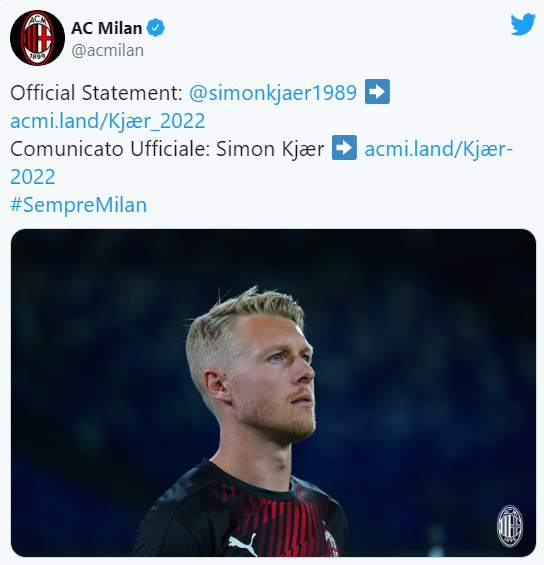Screen dimensions: 544x565
Task: Click the 'Official Statement:' text
Action: click(97, 93)
